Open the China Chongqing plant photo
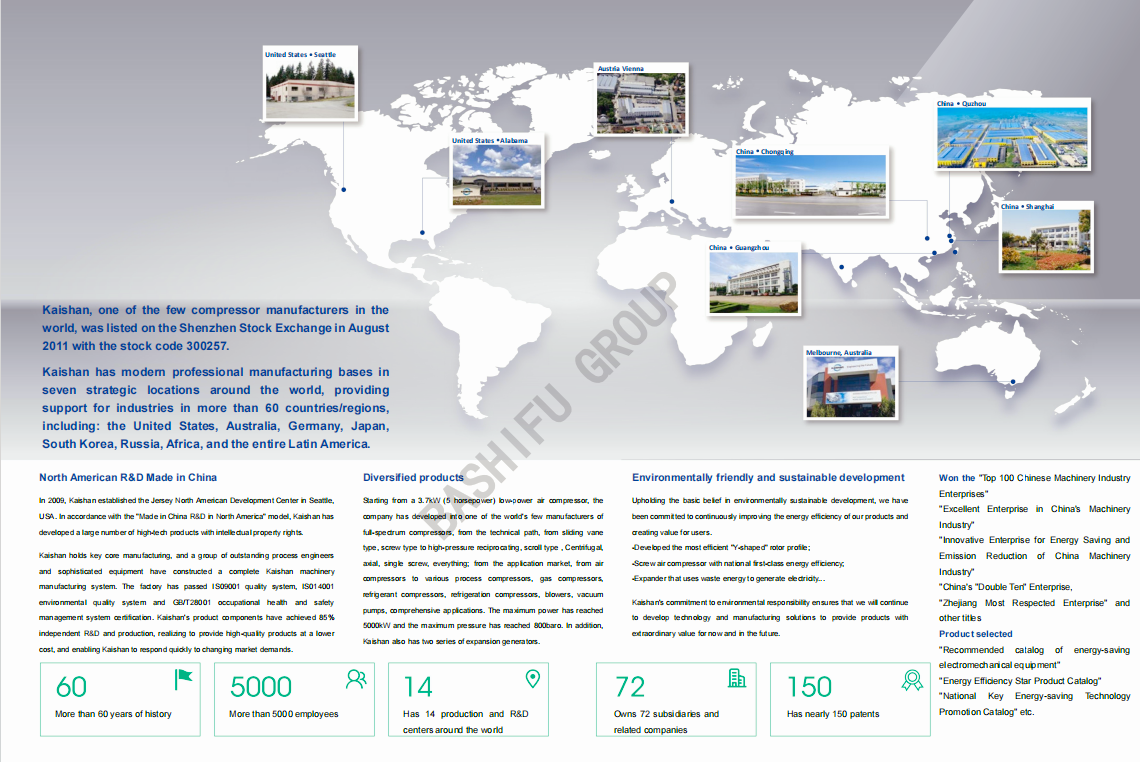This screenshot has width=1140, height=762. (811, 185)
